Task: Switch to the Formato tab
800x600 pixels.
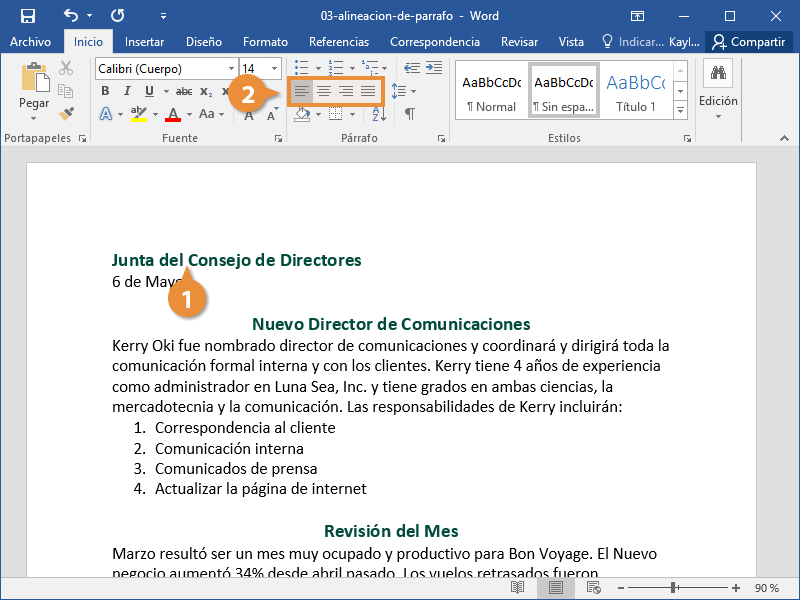Action: (265, 42)
